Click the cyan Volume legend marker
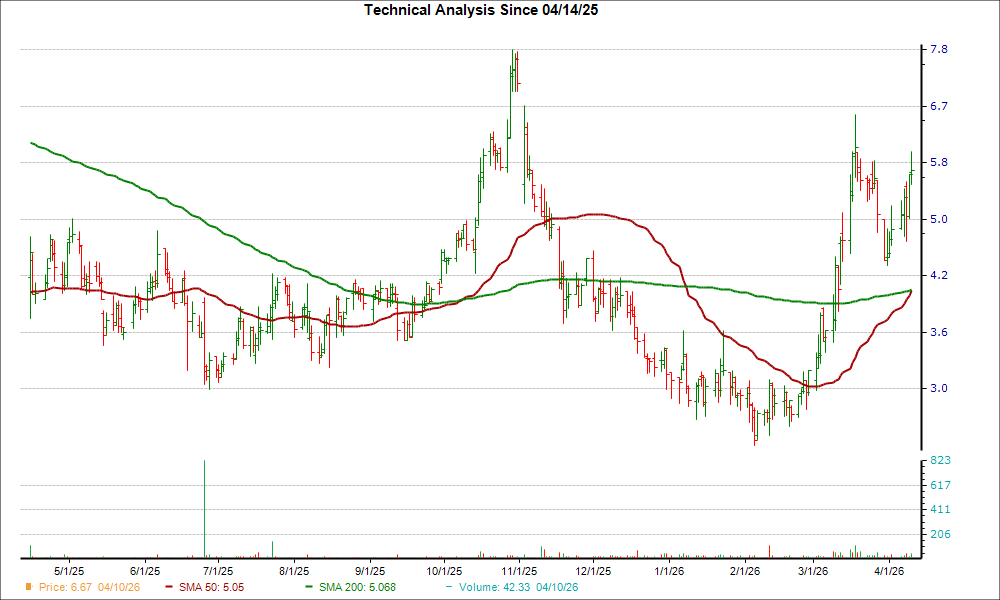This screenshot has height=600, width=1000. pos(450,588)
